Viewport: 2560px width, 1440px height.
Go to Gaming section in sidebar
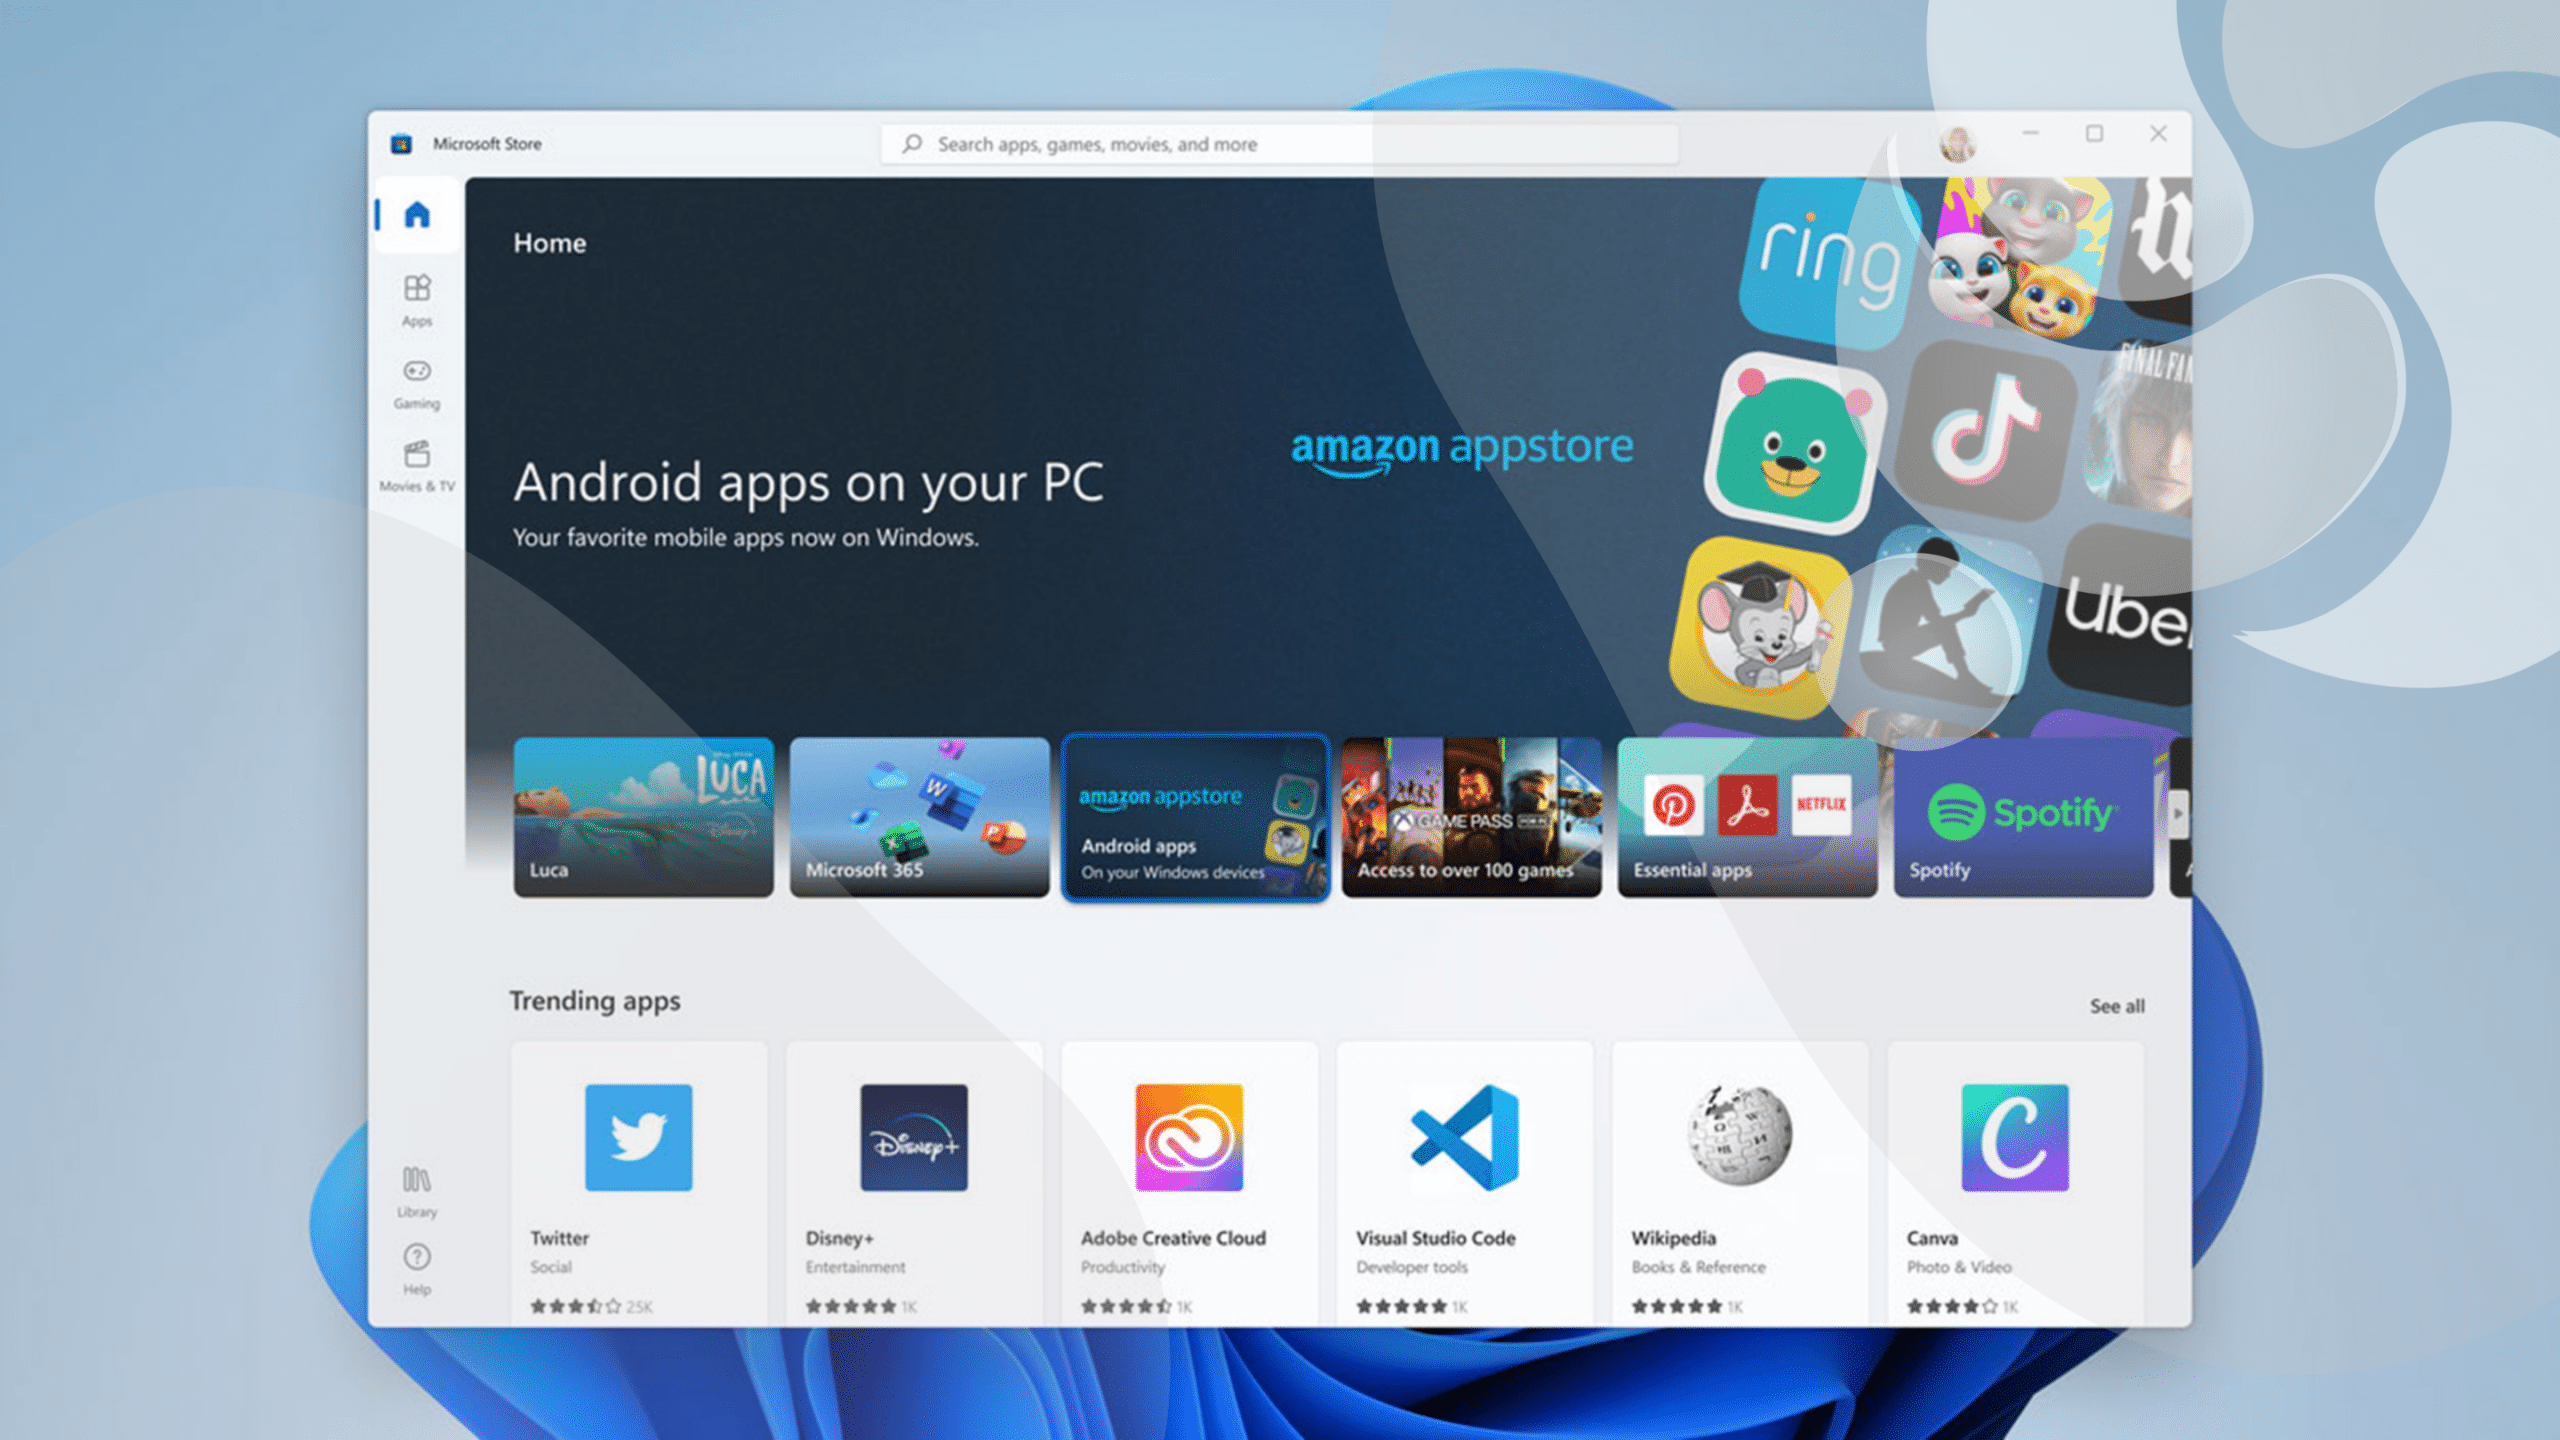coord(417,384)
